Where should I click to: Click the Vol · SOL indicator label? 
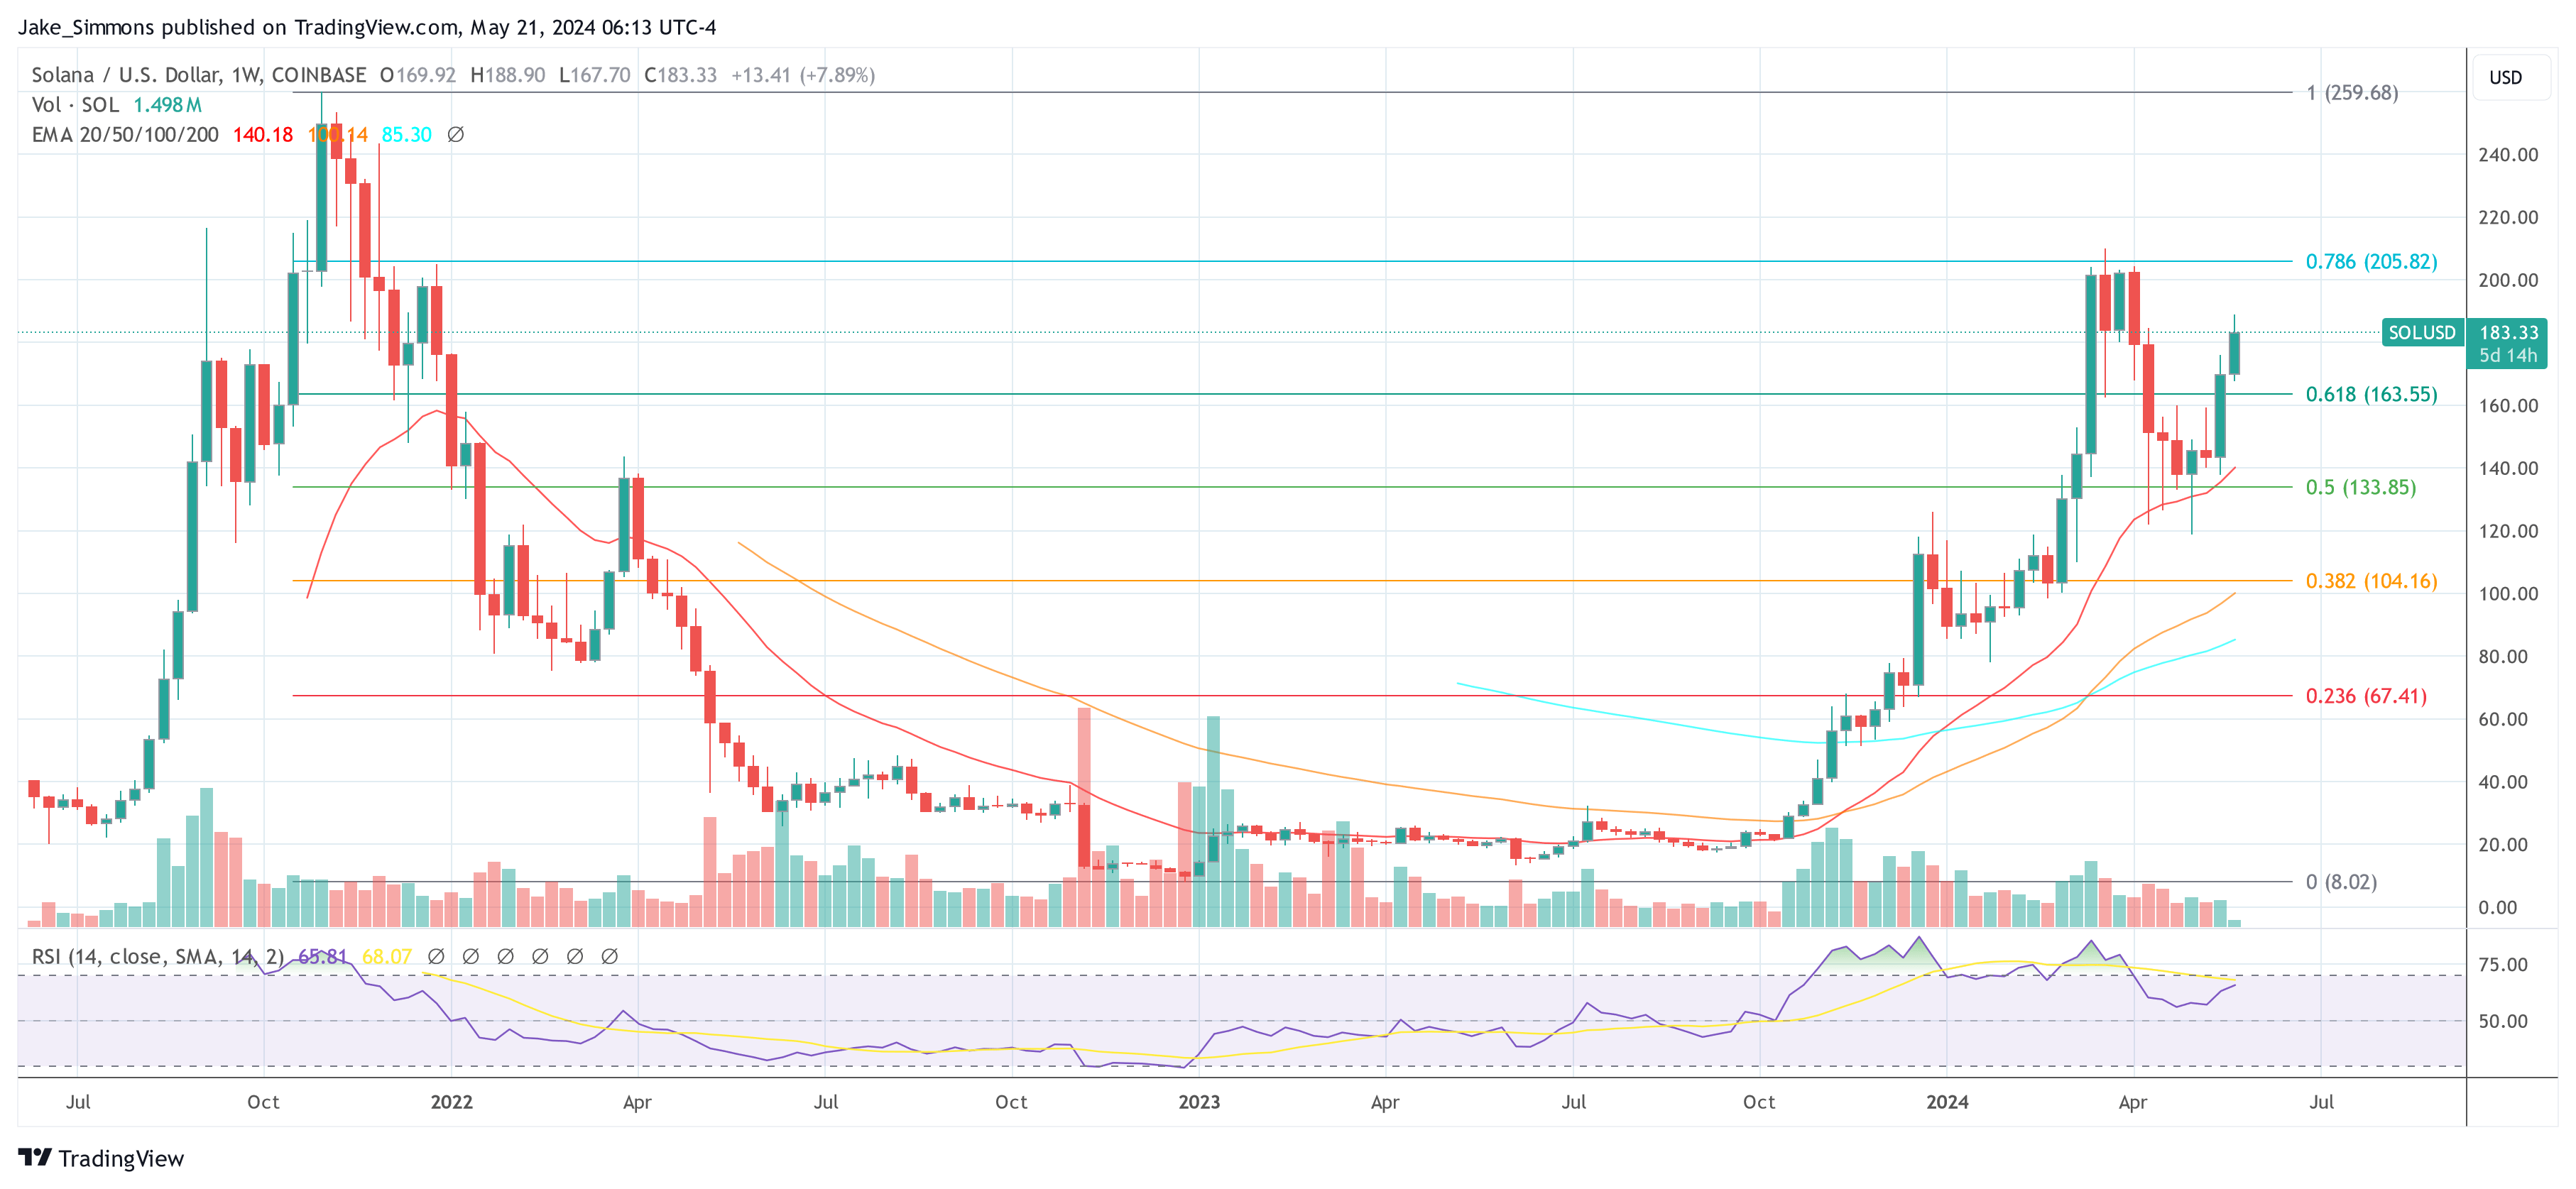click(x=75, y=104)
